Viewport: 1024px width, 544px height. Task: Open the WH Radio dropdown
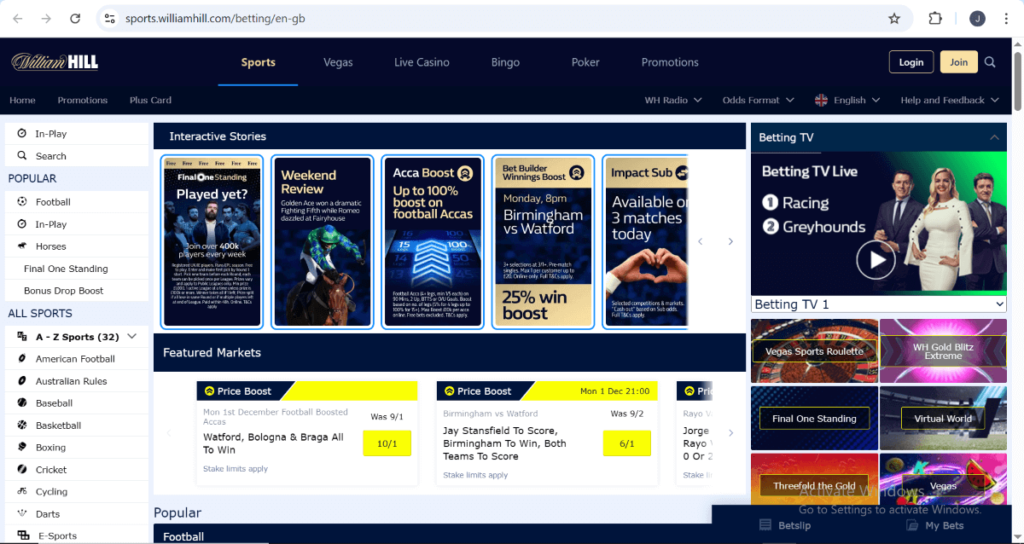(673, 100)
